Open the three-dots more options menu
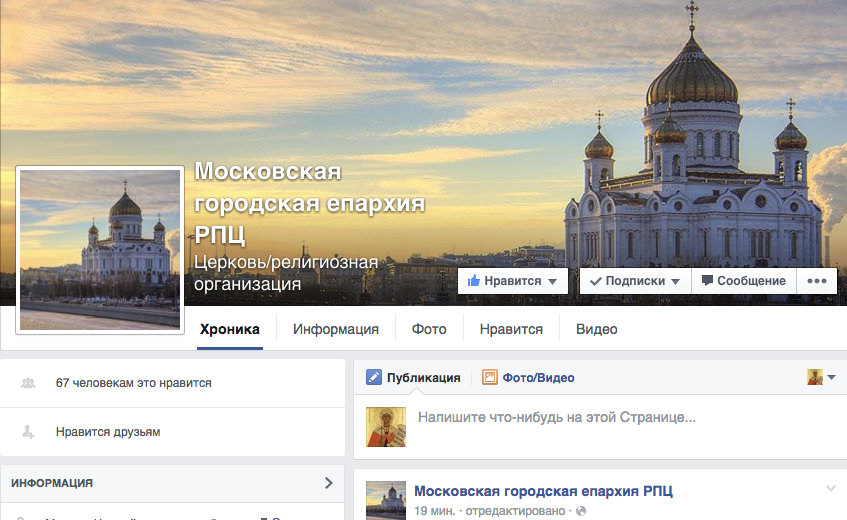Viewport: 847px width, 520px height. coord(817,281)
